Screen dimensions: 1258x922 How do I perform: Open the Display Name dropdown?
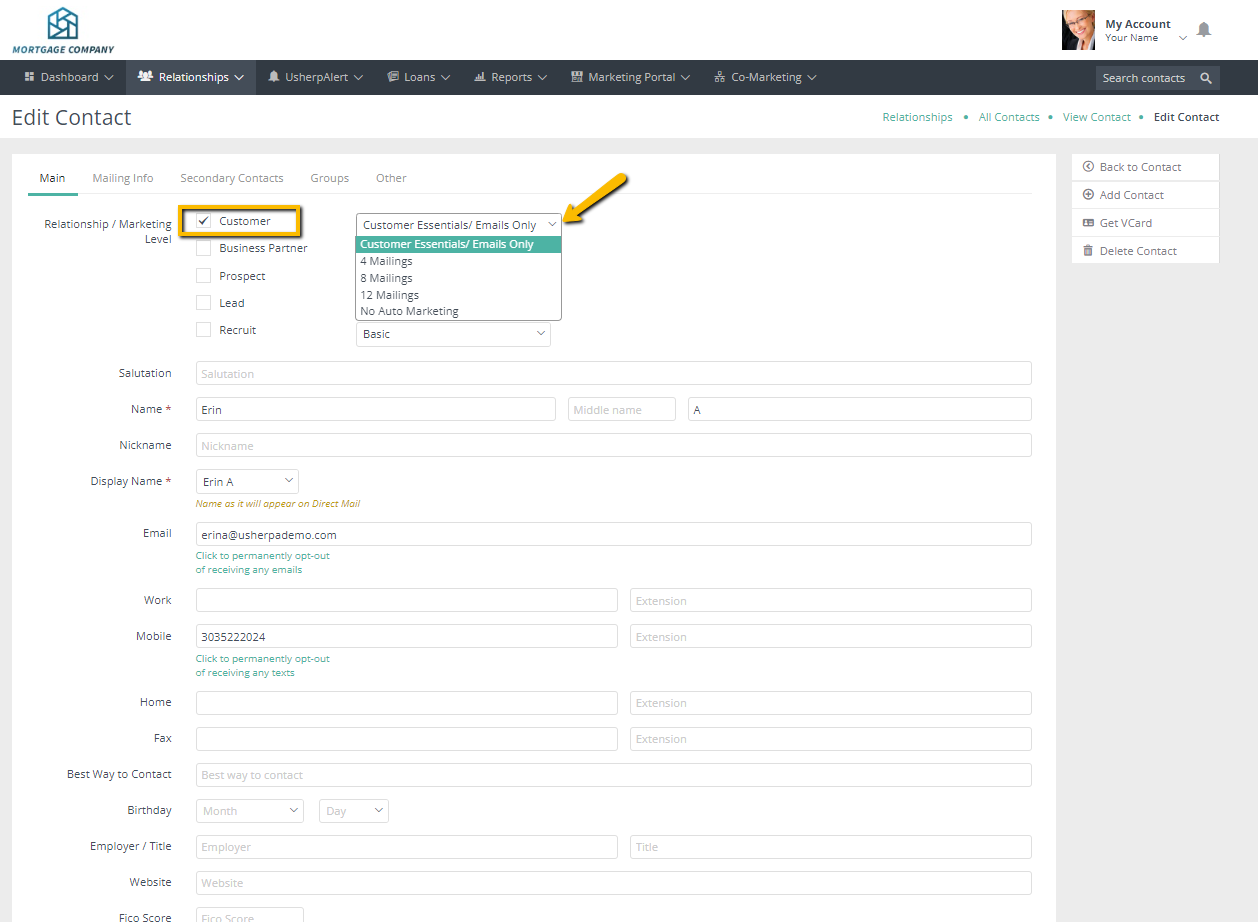[x=247, y=482]
